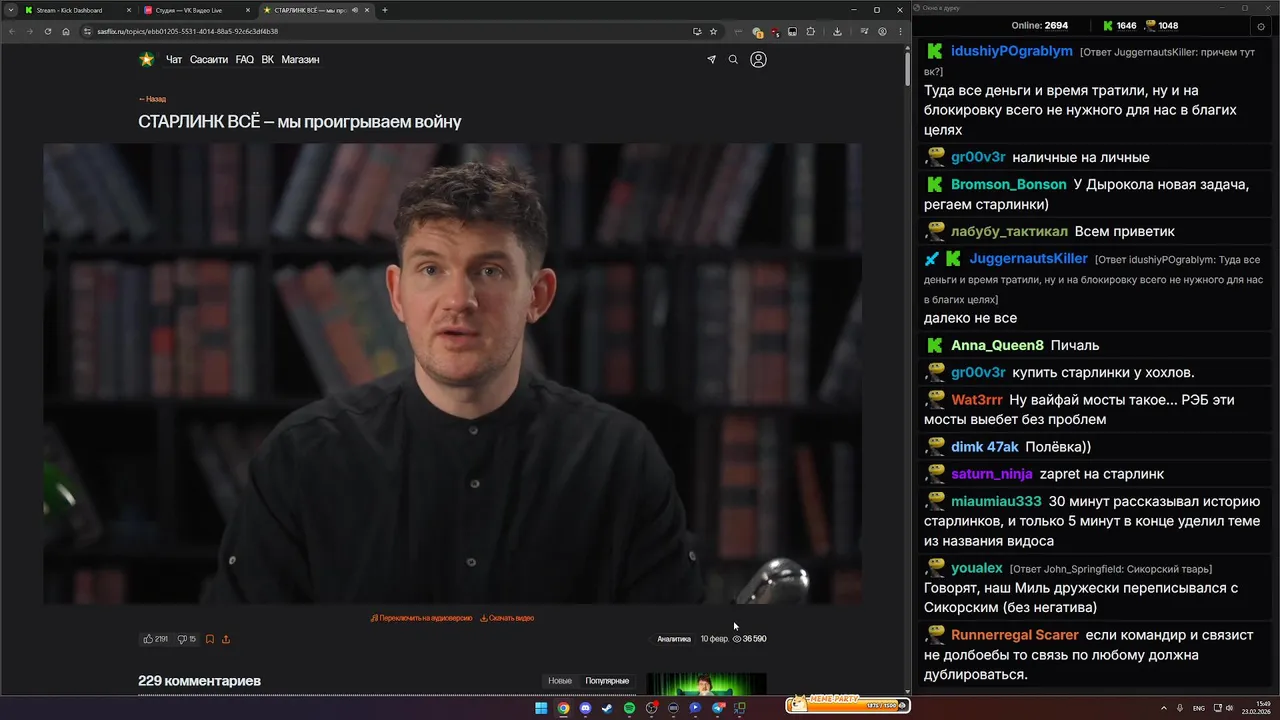Click the install app icon in address bar

tap(697, 31)
